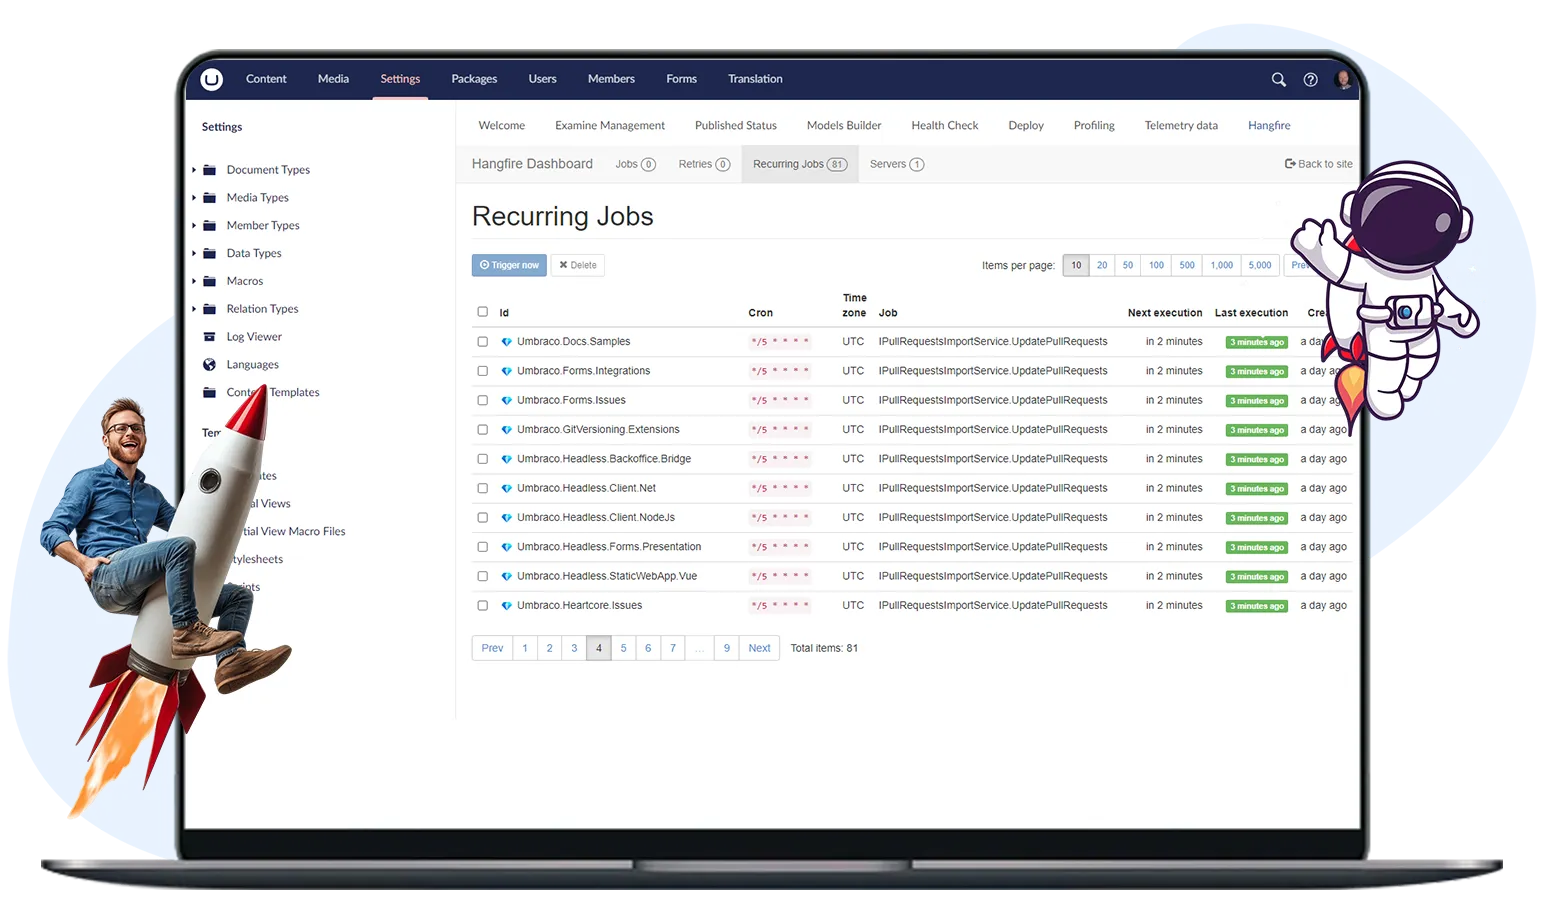This screenshot has height=912, width=1543.
Task: Click the Languages globe icon
Action: [x=210, y=365]
